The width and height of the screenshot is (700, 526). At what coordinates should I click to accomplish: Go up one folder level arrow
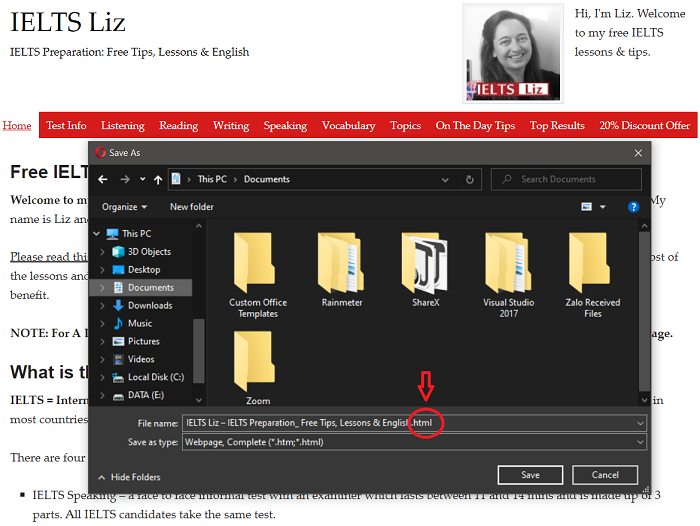point(158,180)
